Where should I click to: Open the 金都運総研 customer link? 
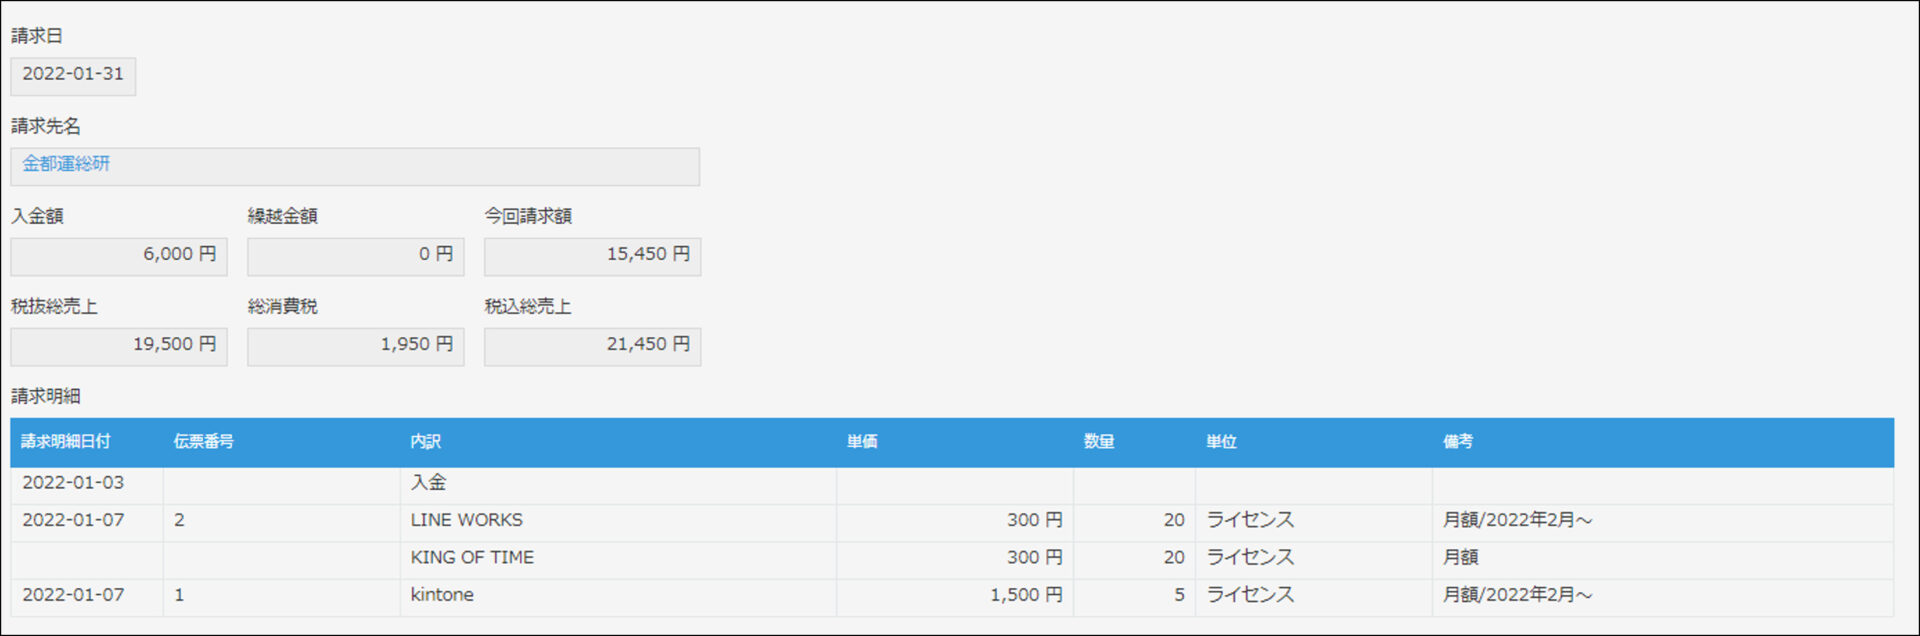tap(66, 164)
